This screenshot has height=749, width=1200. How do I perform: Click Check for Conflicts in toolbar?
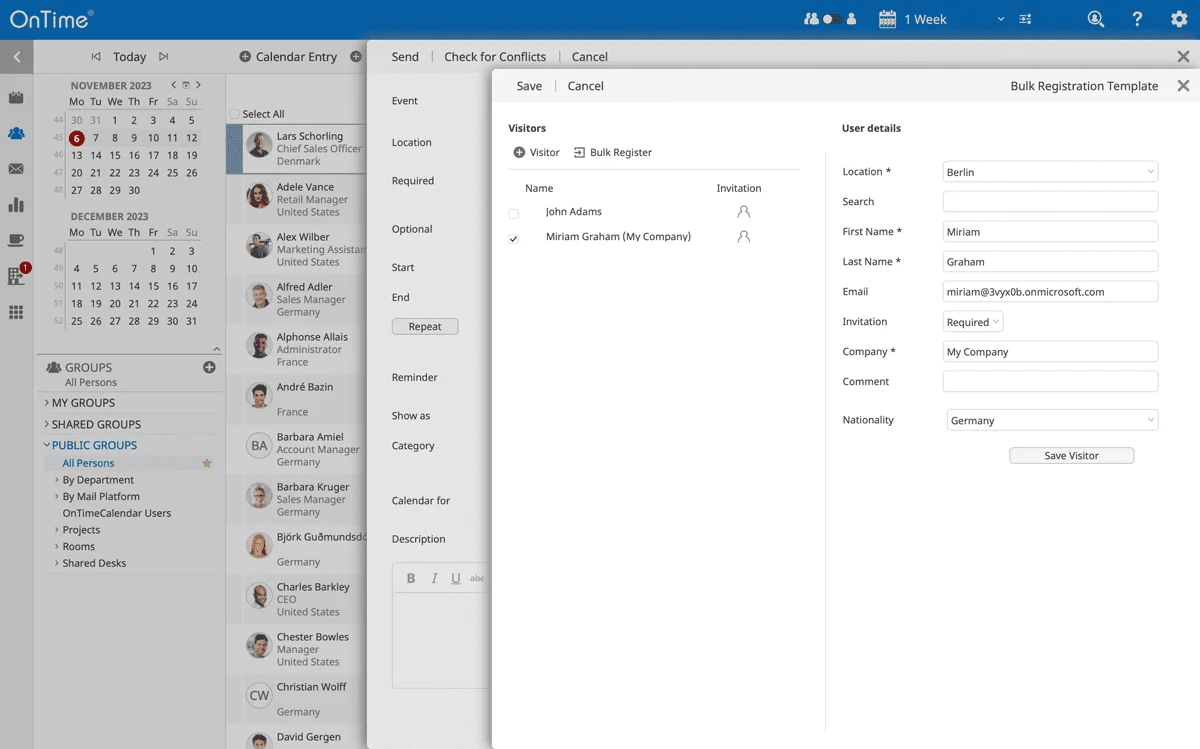[495, 57]
